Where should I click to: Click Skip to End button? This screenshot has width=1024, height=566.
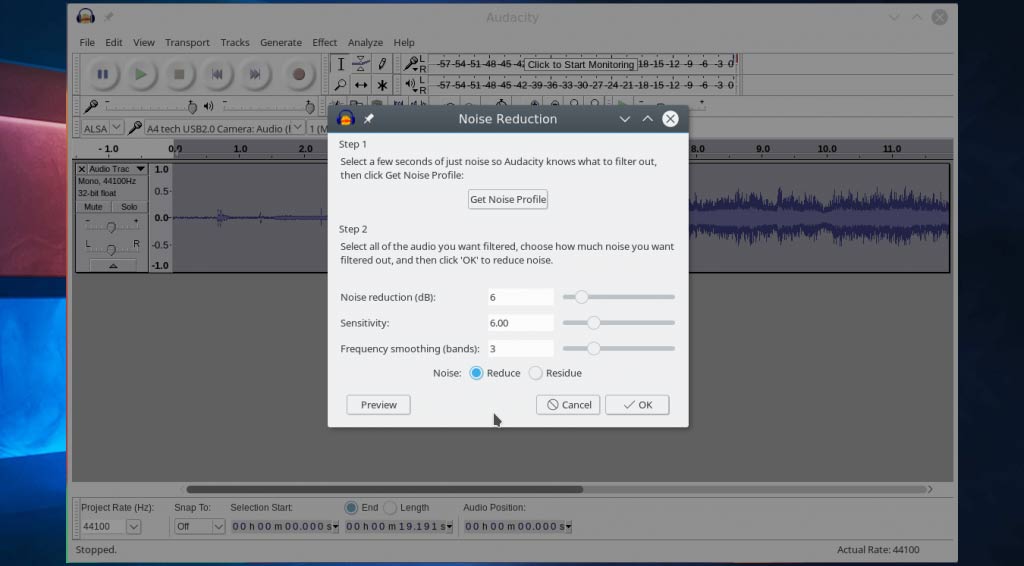point(255,74)
